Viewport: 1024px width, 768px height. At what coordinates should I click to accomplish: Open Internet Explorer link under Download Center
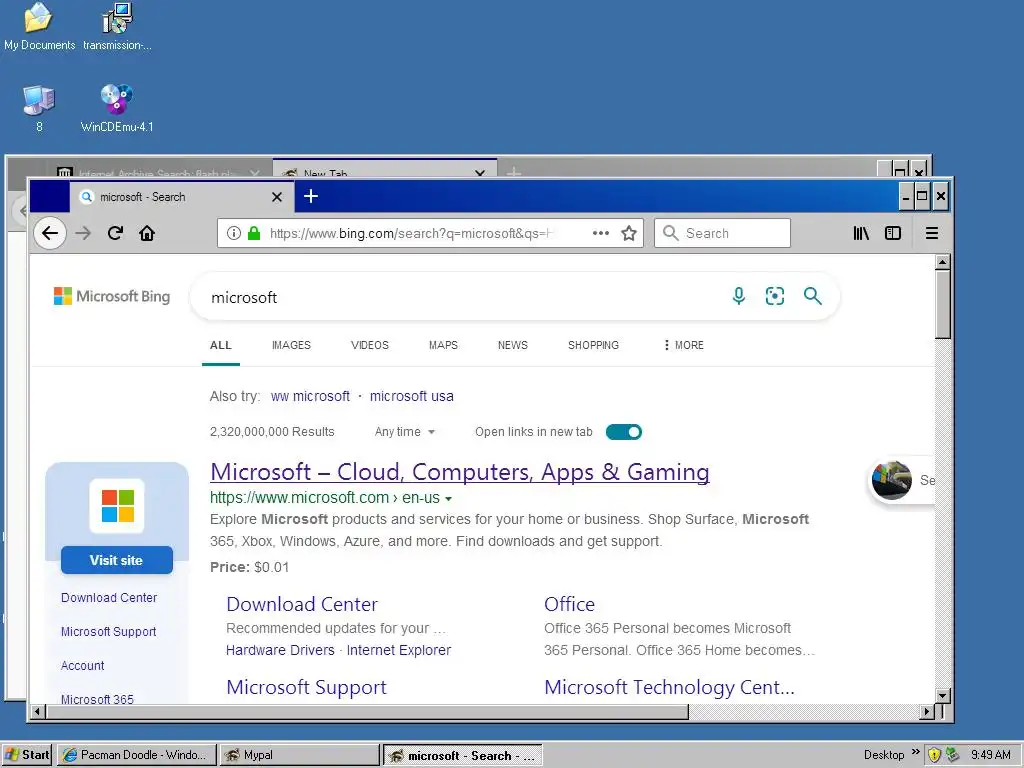click(x=398, y=650)
